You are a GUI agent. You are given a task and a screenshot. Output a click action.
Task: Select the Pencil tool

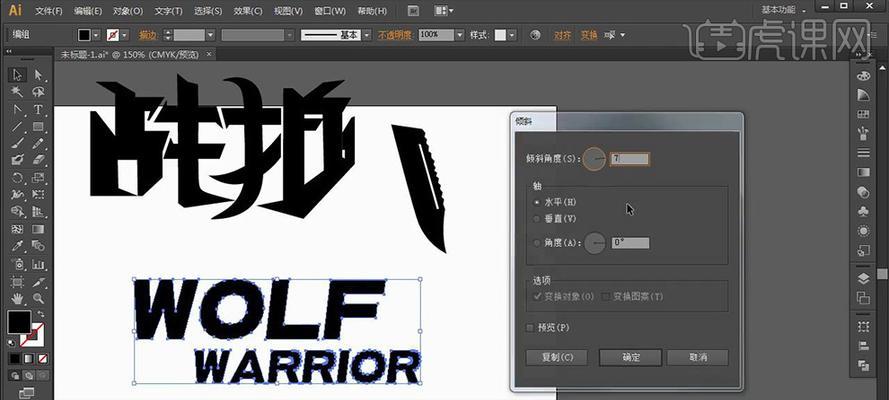click(38, 143)
